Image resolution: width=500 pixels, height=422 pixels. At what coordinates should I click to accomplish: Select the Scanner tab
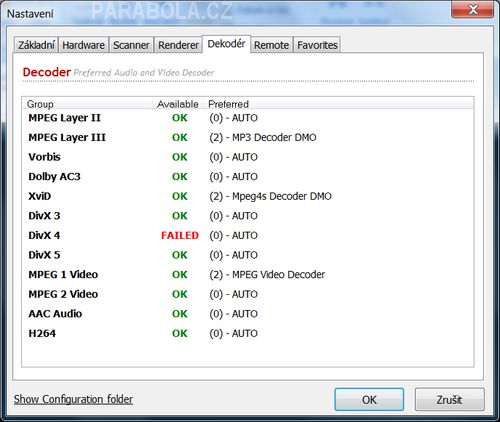131,45
